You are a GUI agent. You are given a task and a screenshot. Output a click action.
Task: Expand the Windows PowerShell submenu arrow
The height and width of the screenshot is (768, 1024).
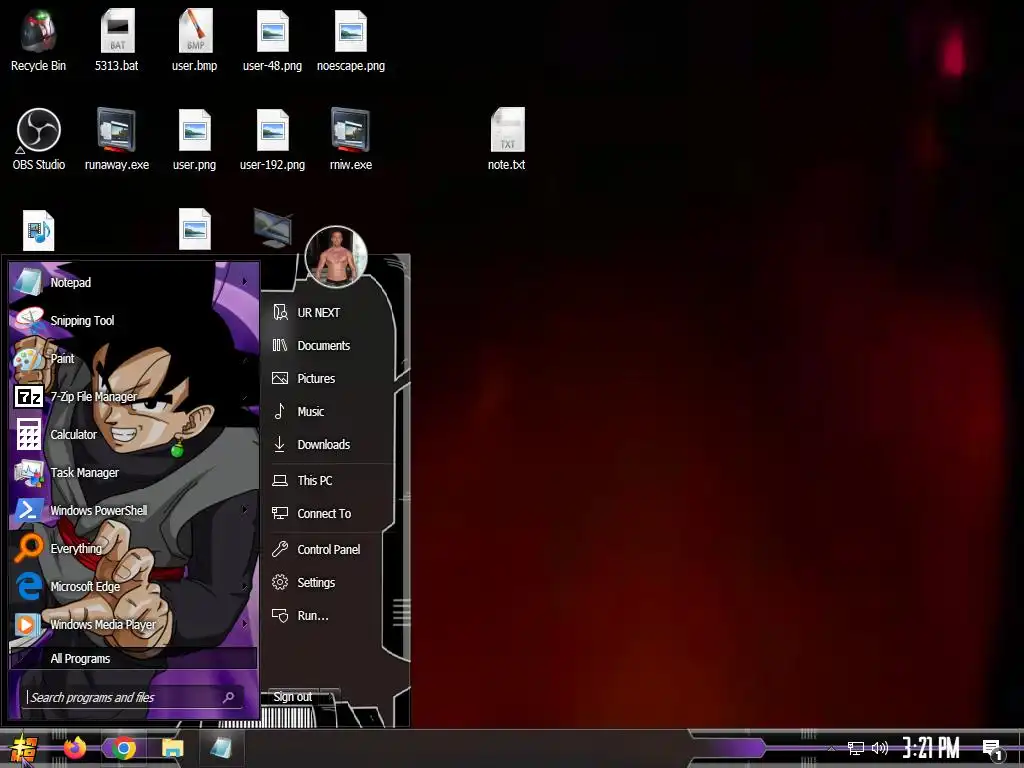[x=244, y=510]
